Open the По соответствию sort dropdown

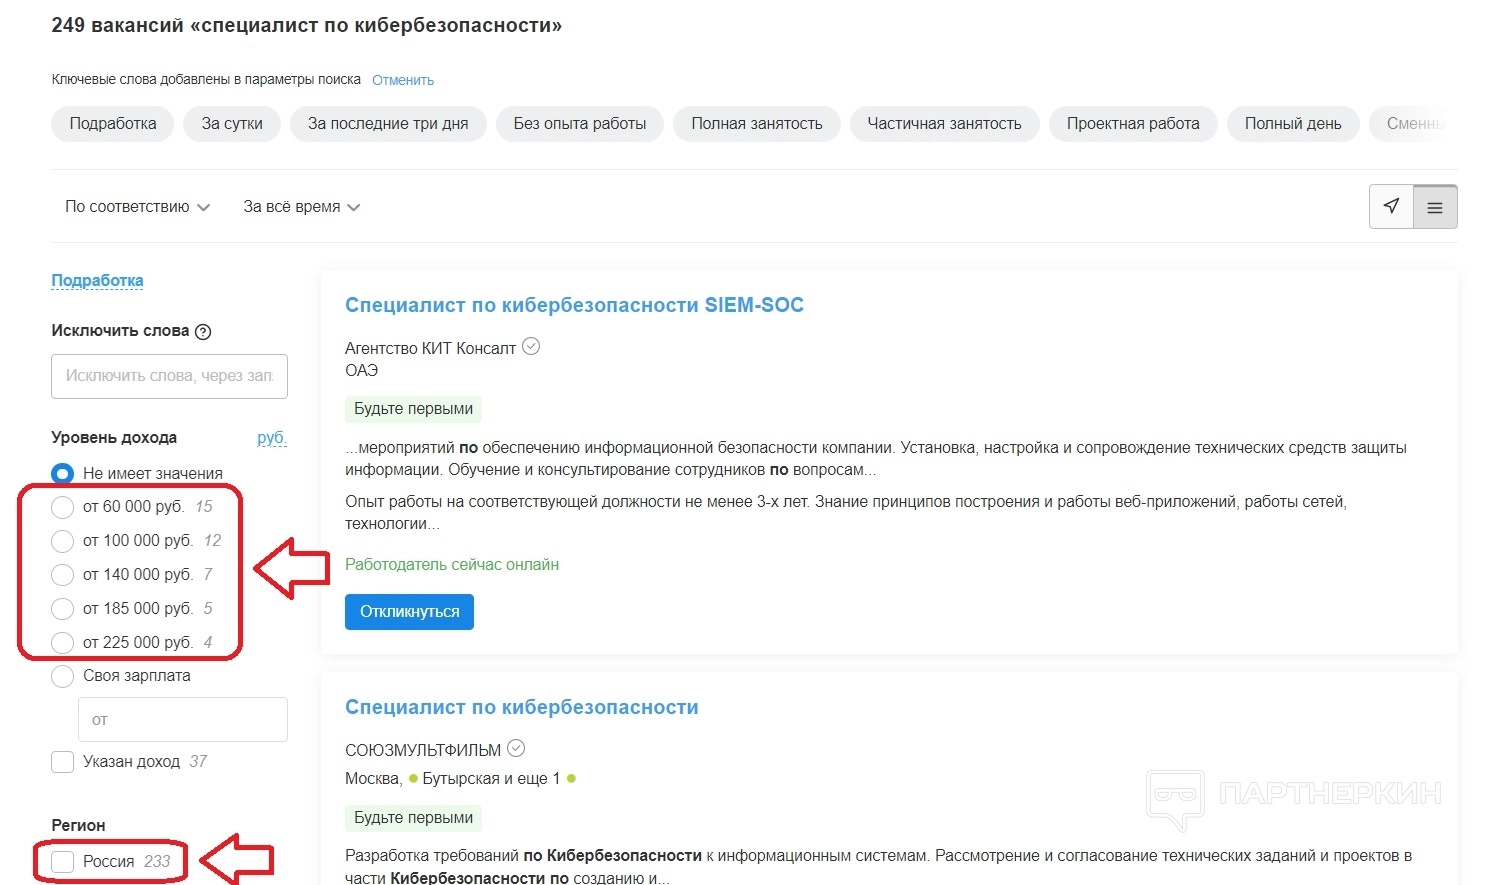137,207
